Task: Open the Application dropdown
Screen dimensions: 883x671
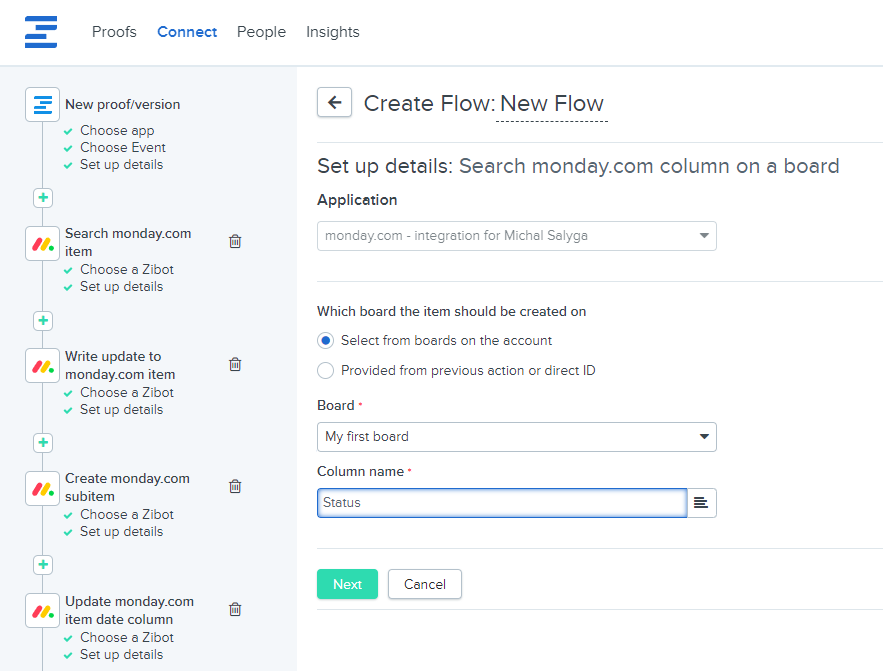Action: [516, 236]
